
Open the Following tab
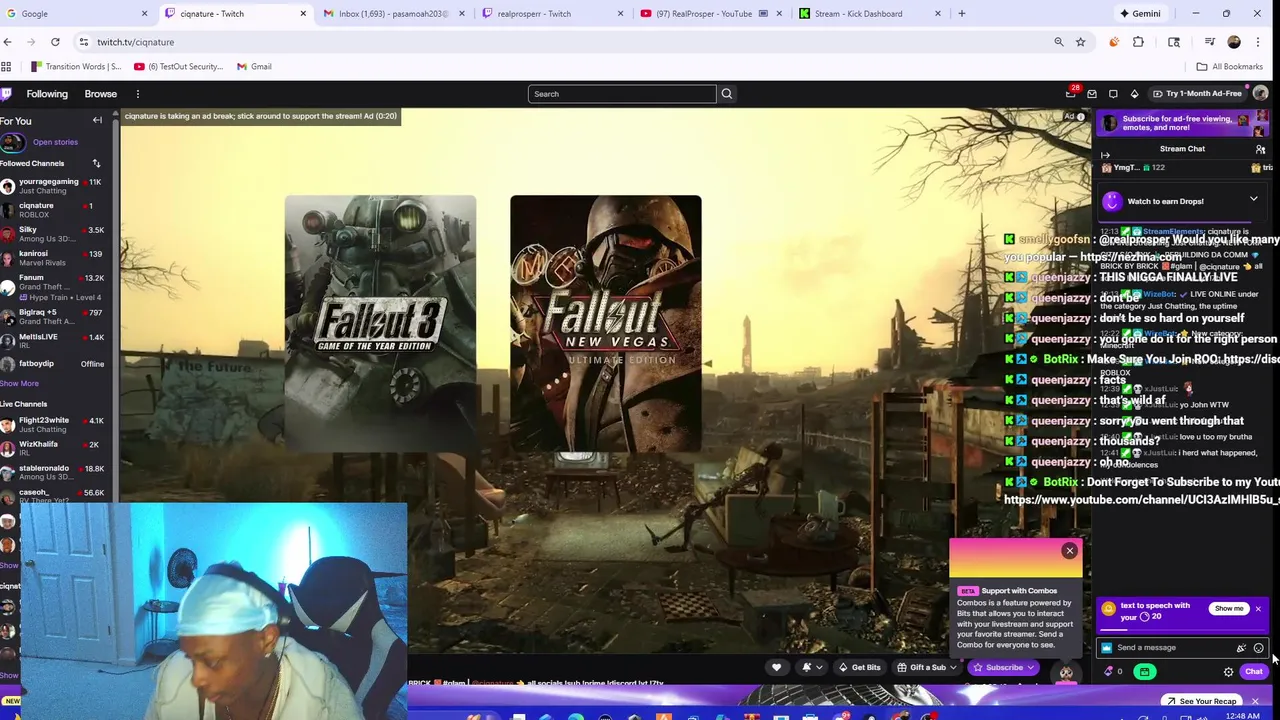point(47,94)
